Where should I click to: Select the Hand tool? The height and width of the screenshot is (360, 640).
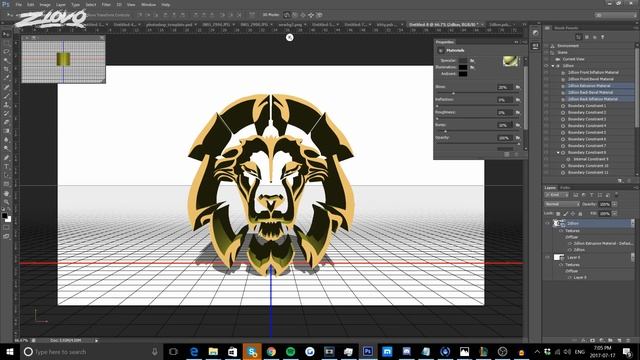click(7, 193)
